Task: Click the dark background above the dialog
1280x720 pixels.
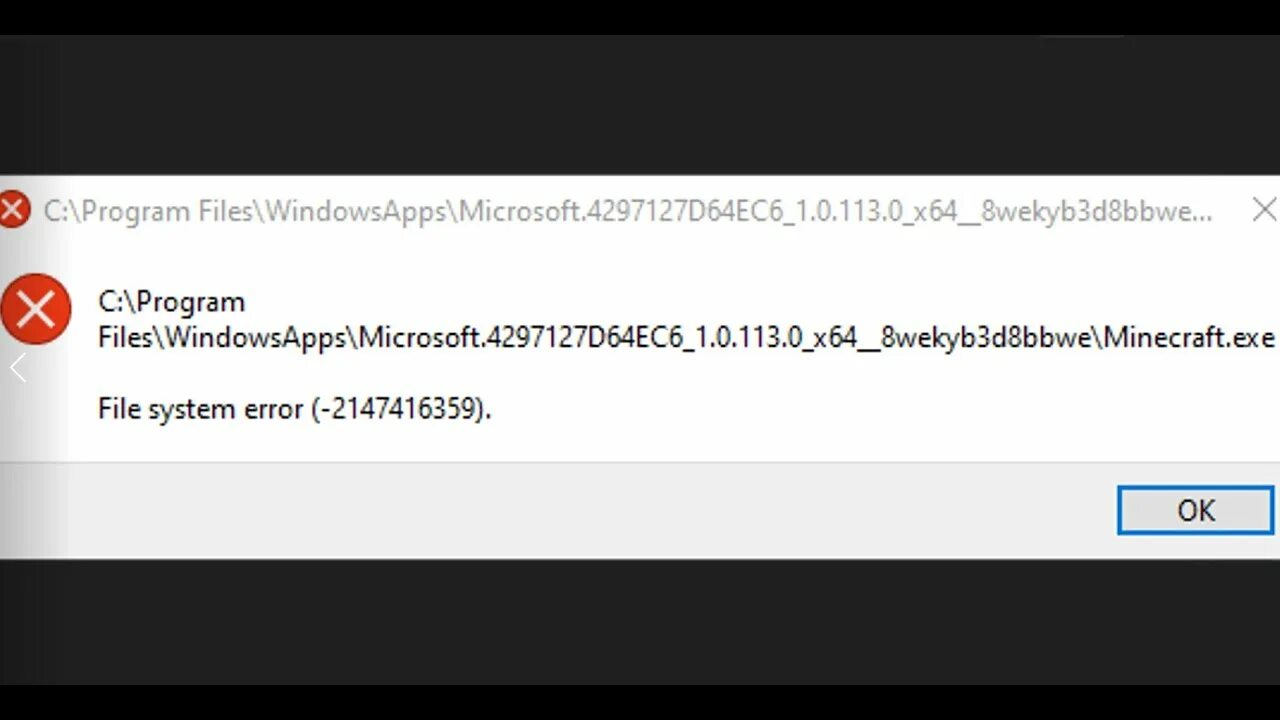Action: [x=640, y=105]
